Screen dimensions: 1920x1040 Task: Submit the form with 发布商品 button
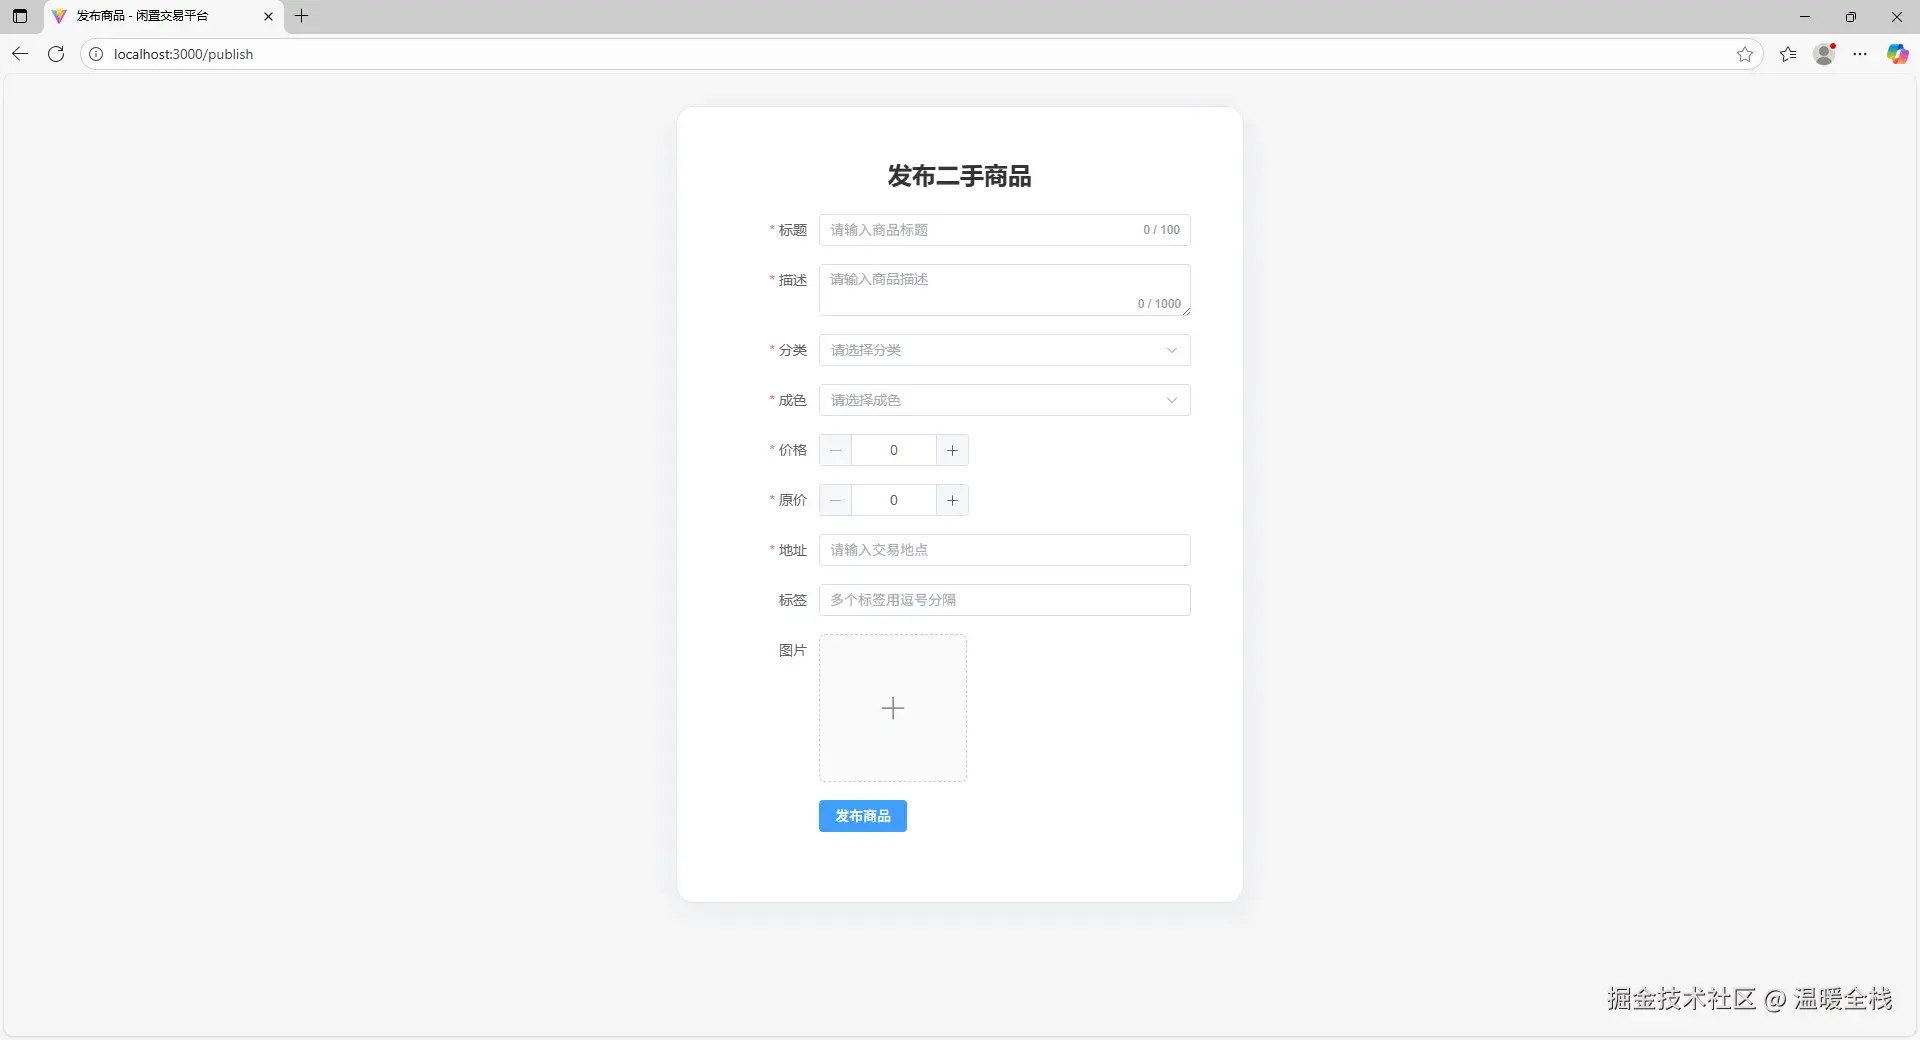tap(863, 816)
